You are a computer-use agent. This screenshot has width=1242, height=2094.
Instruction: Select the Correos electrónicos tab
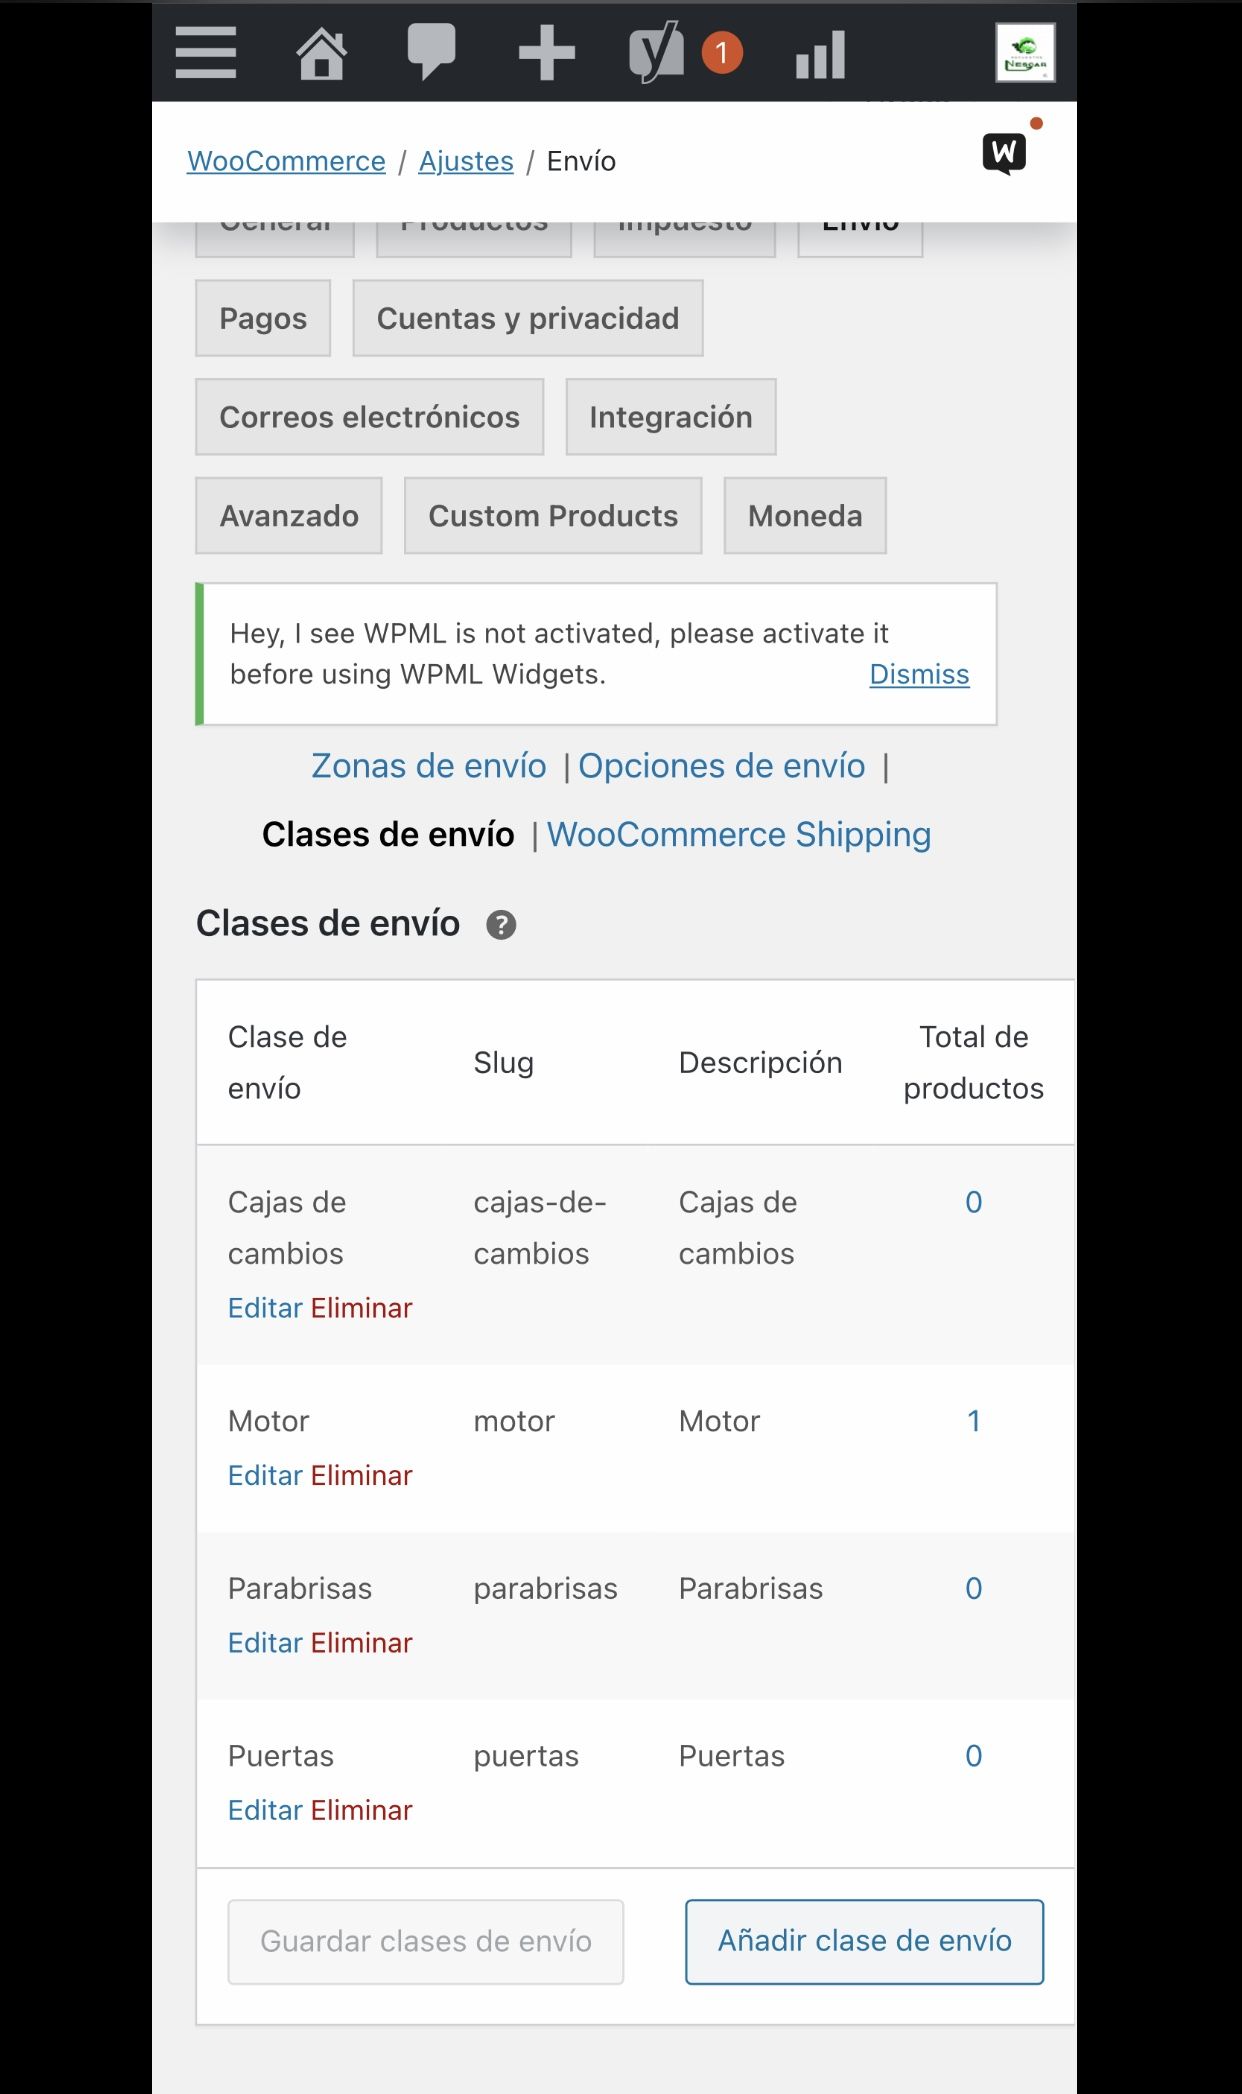coord(370,417)
